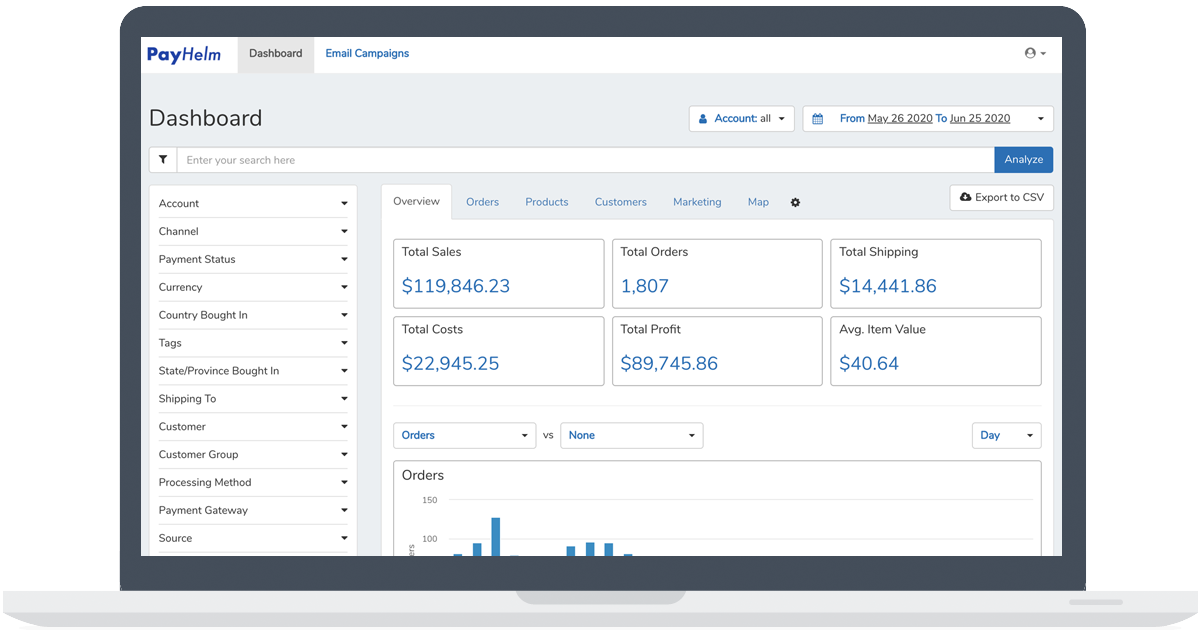This screenshot has height=633, width=1200.
Task: Switch to the Map tab
Action: [x=758, y=202]
